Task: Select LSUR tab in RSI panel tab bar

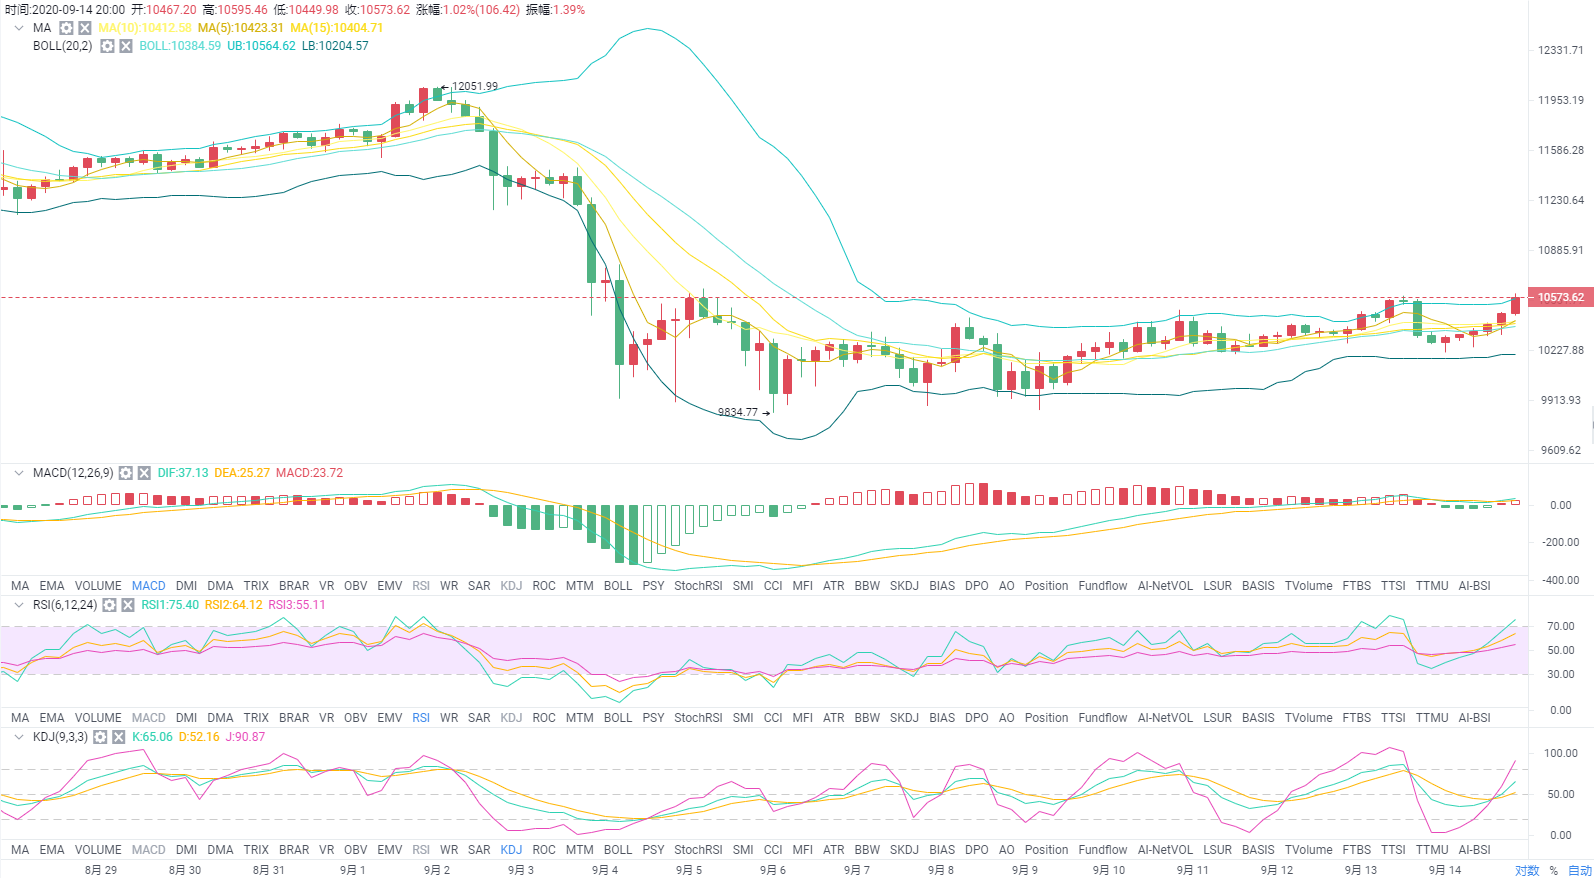Action: point(1217,718)
